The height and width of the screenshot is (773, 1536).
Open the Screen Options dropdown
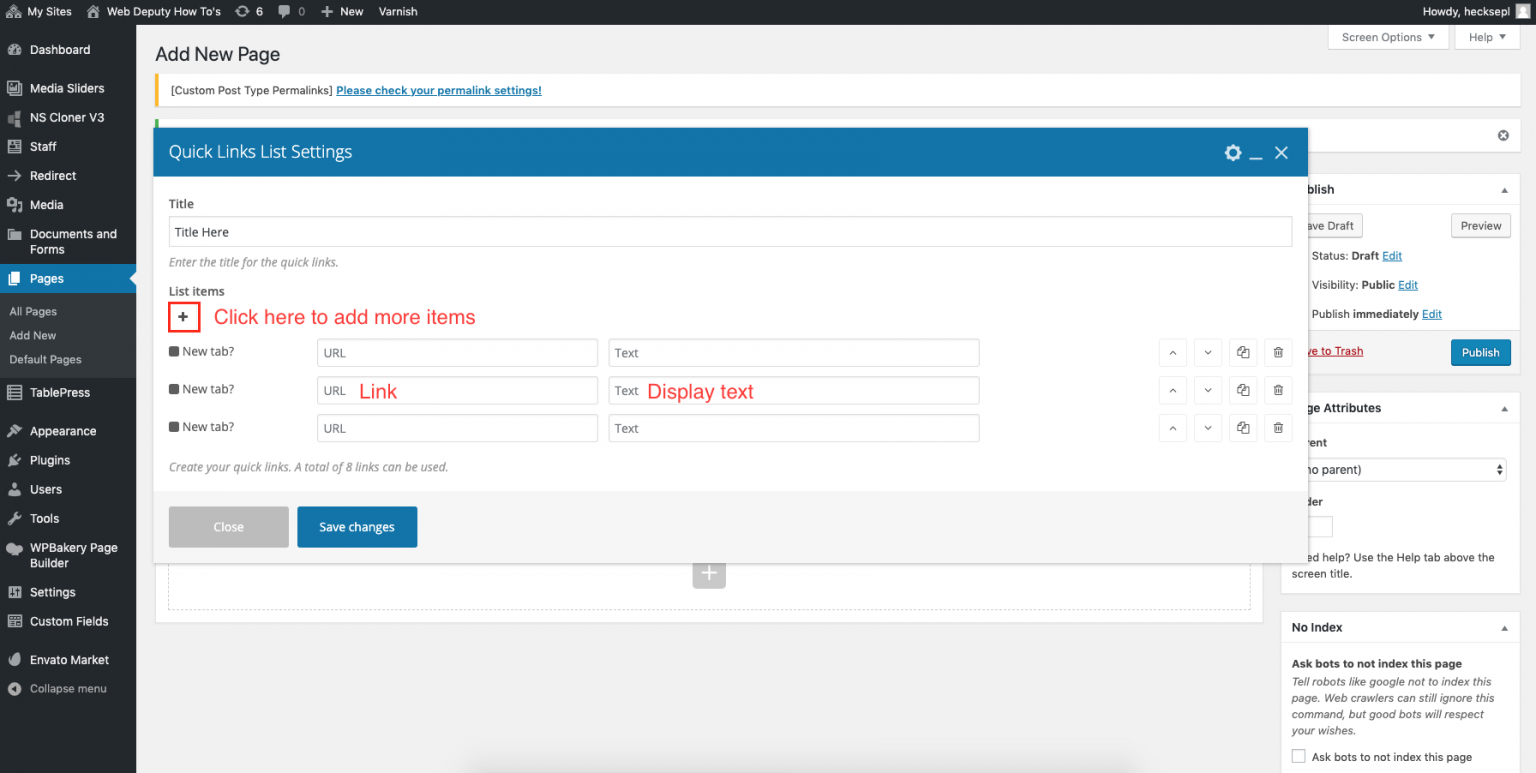[x=1387, y=36]
